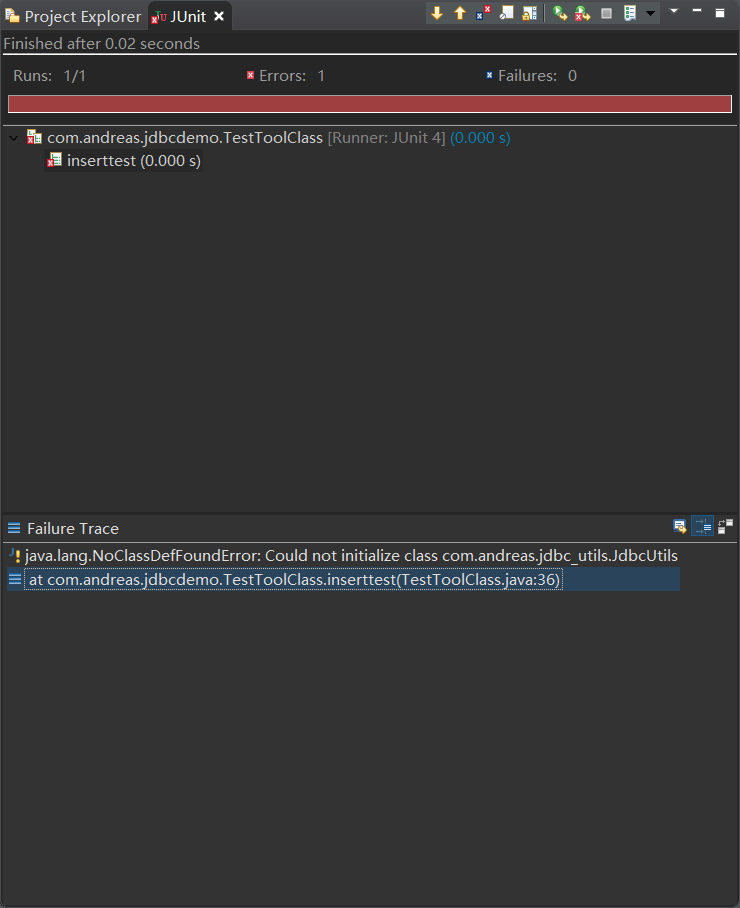
Task: Click the blue Failures marker icon
Action: (489, 75)
